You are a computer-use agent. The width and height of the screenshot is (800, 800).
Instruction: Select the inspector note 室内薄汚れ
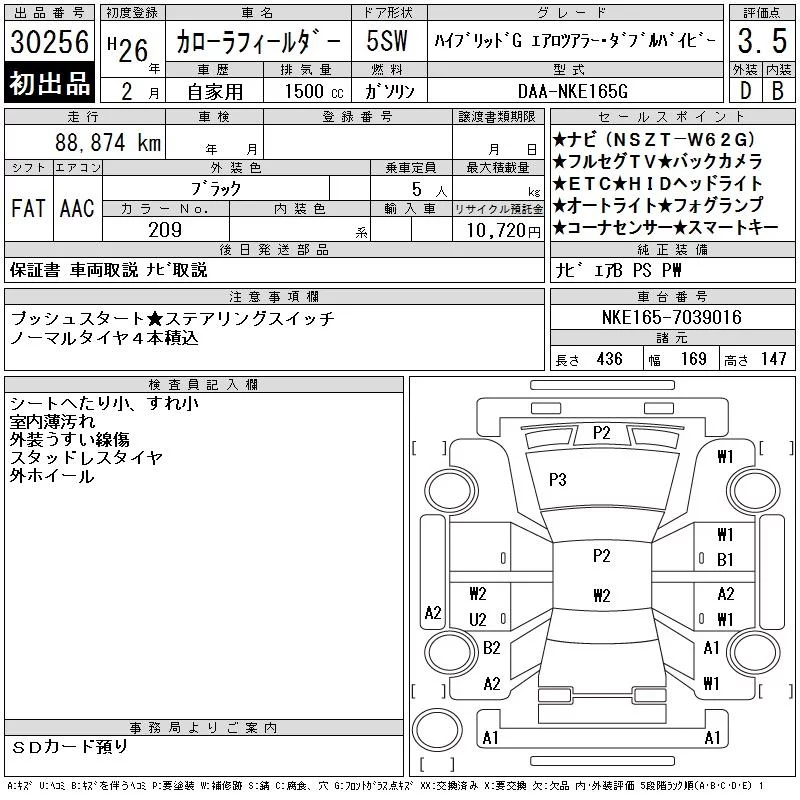pos(52,422)
